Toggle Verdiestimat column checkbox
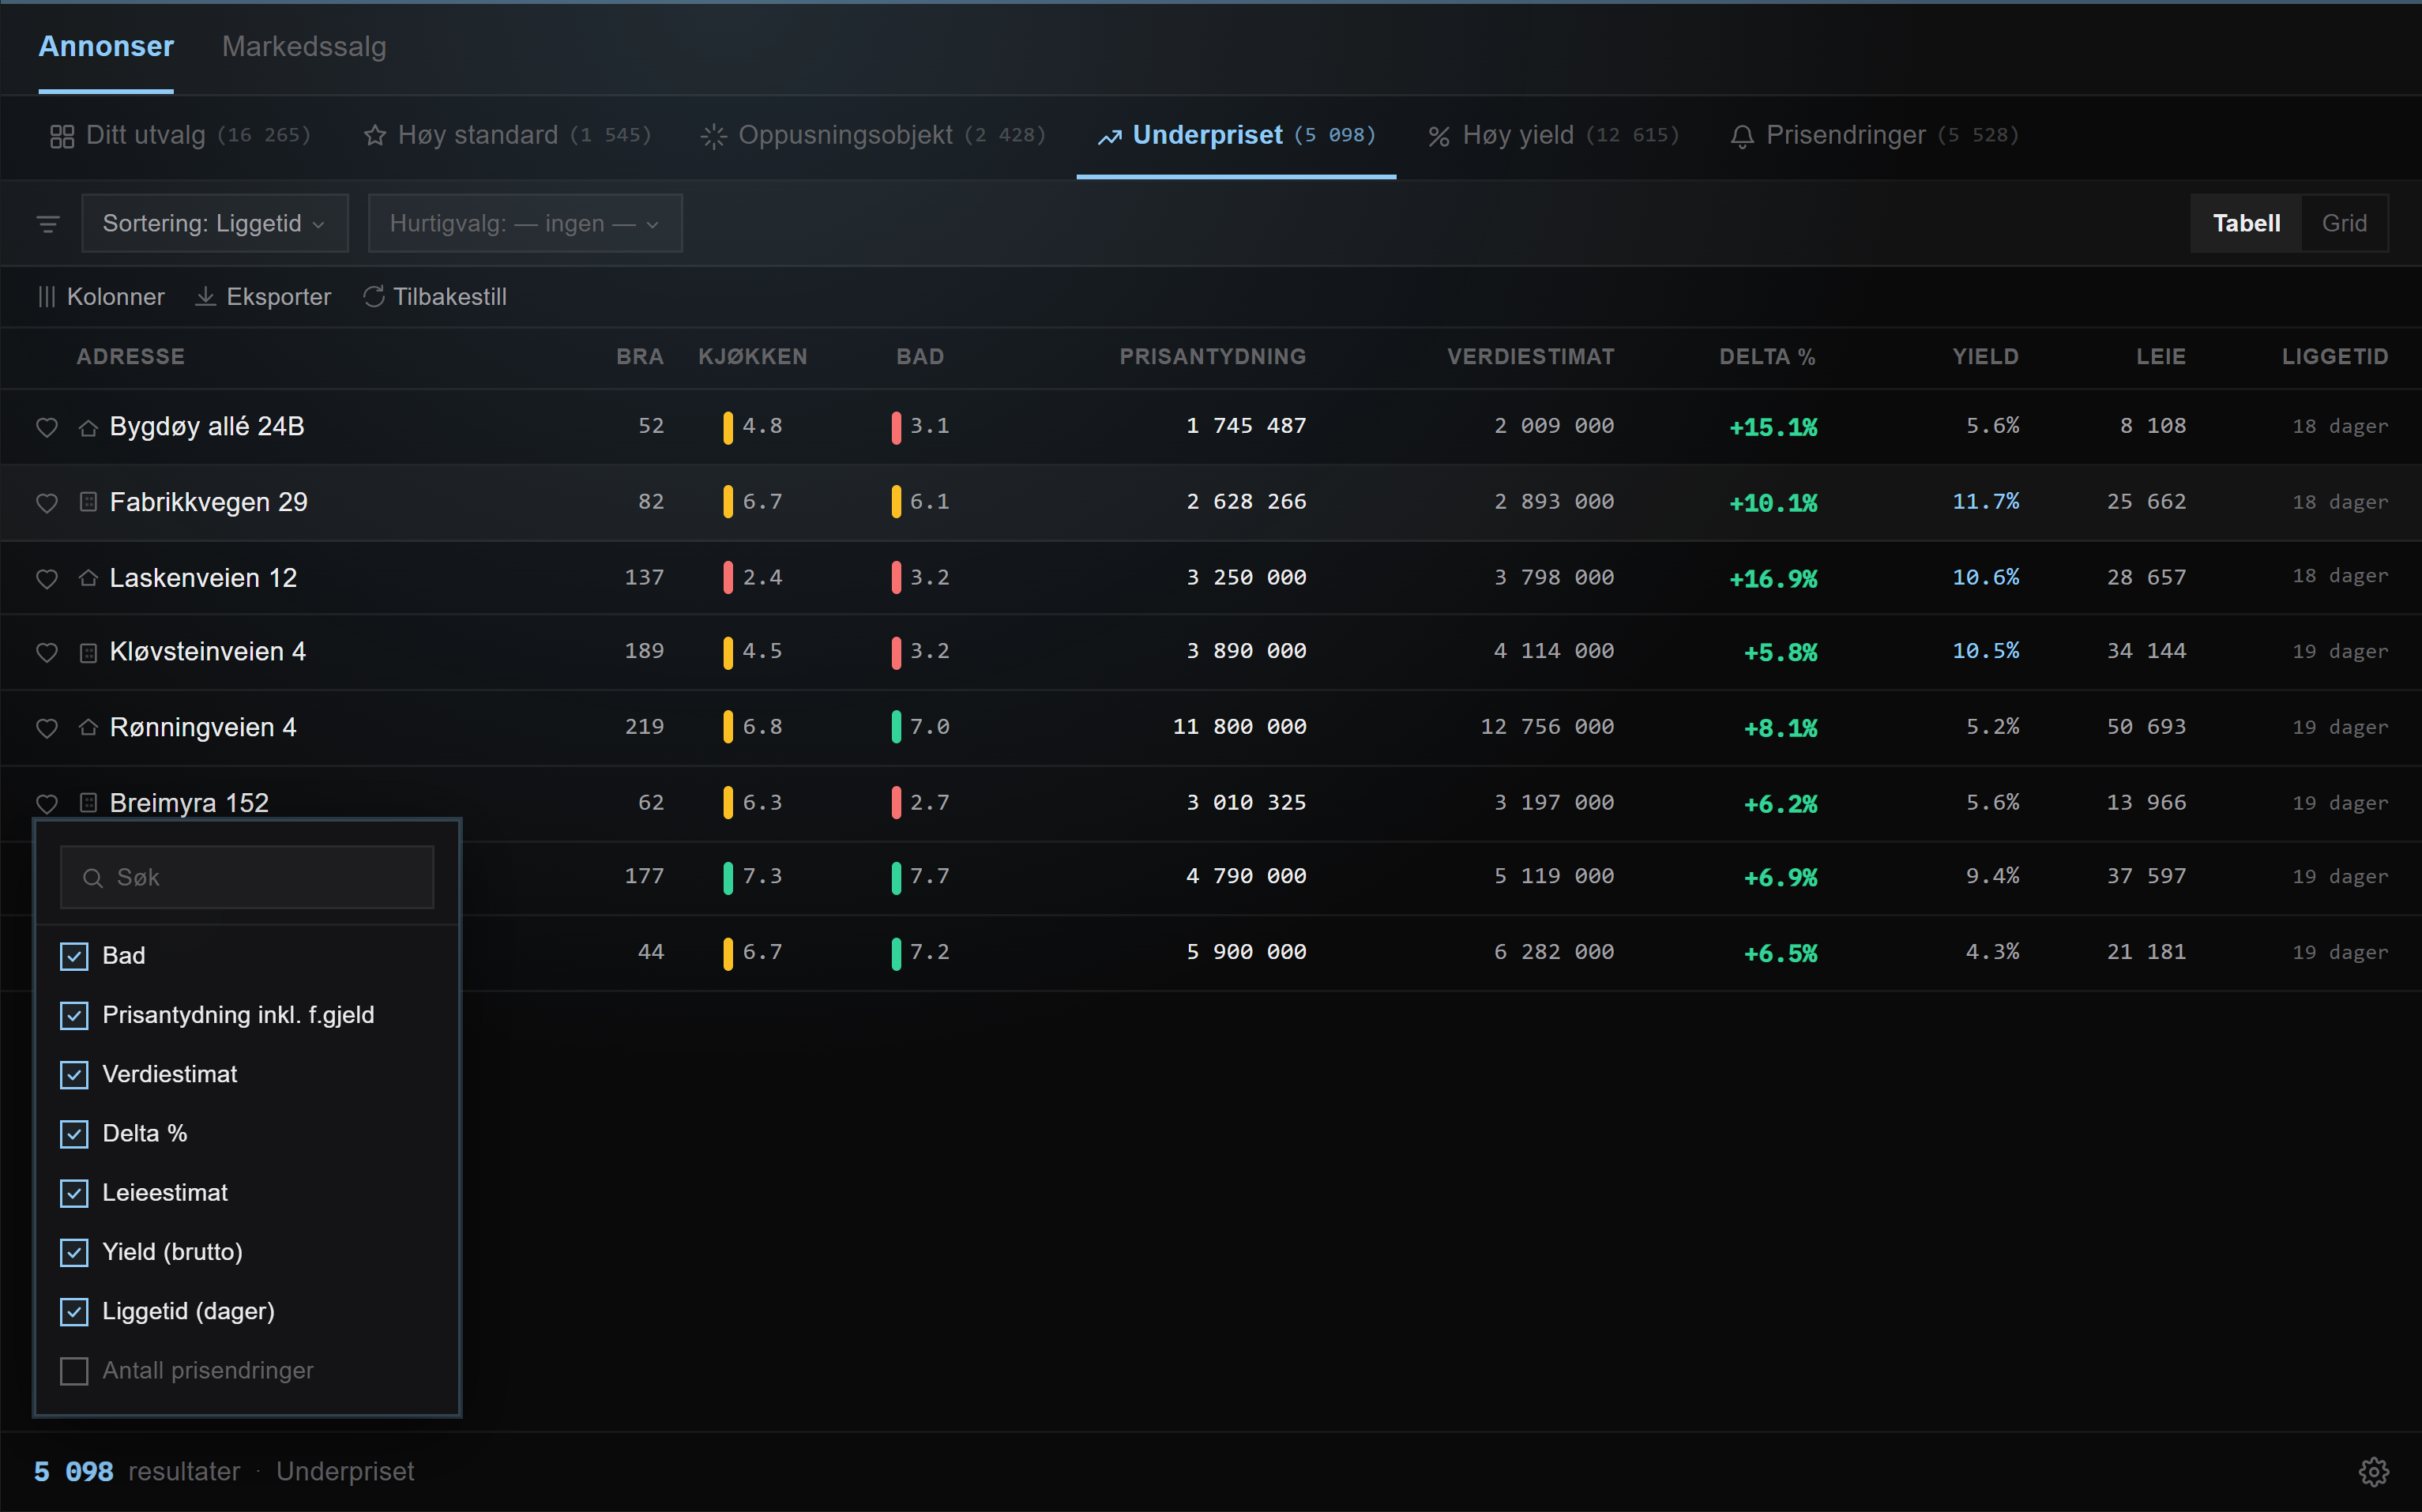The image size is (2422, 1512). pyautogui.click(x=74, y=1075)
